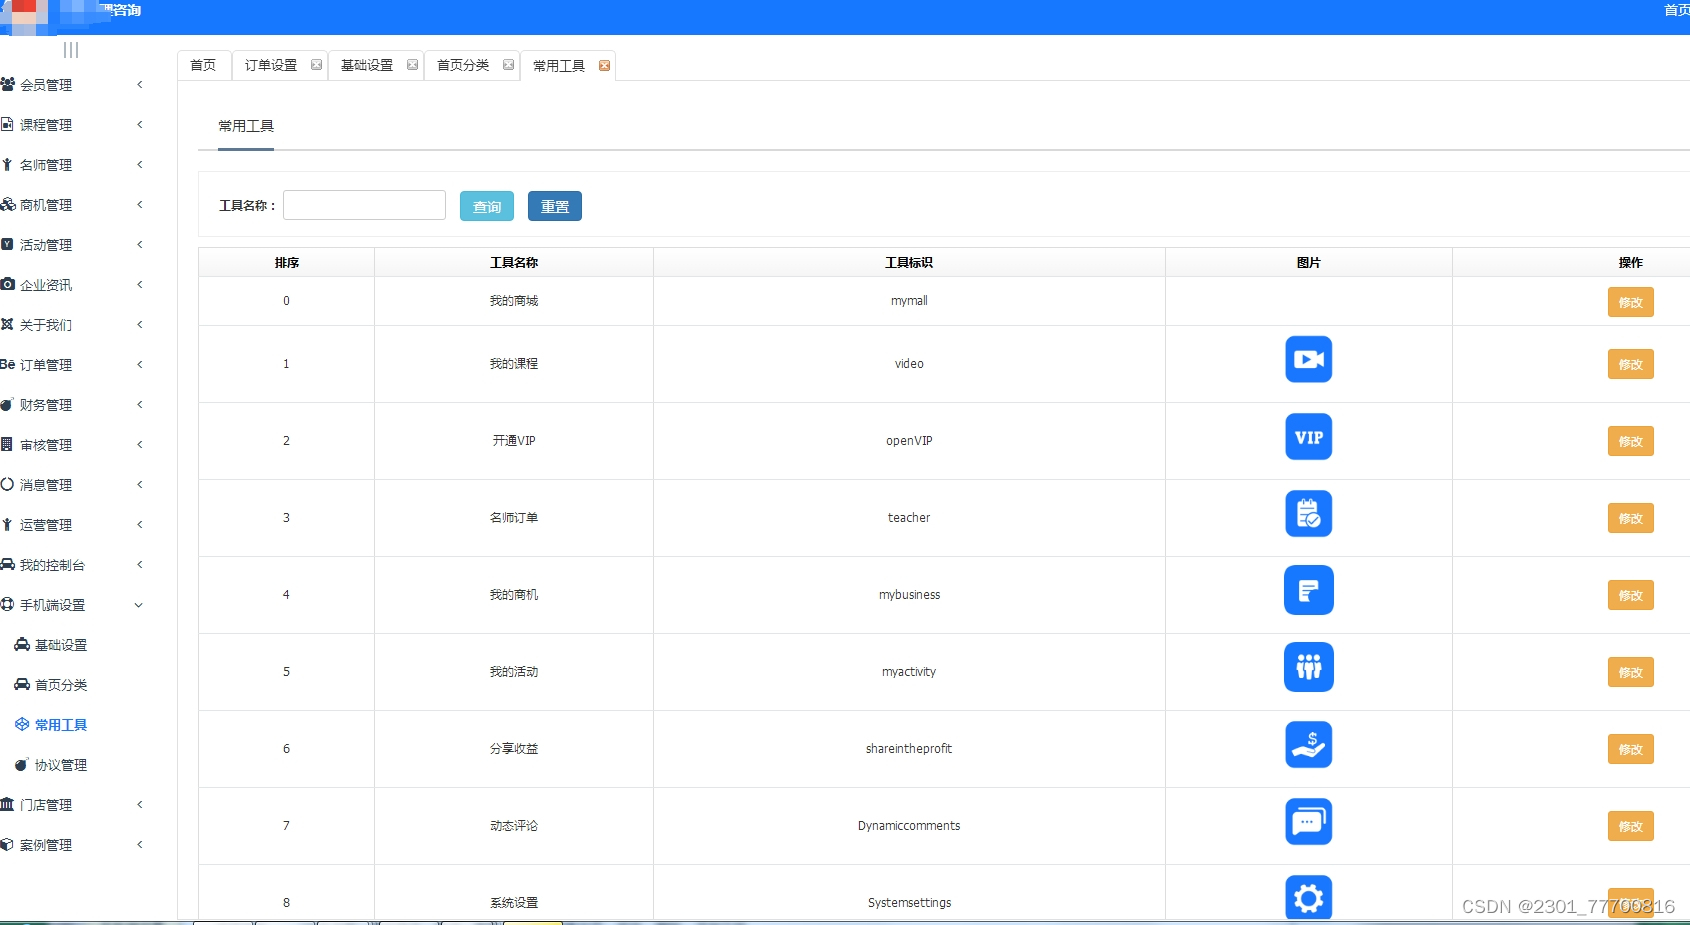The image size is (1690, 925).
Task: Click the Dynamiccomments identifier cell
Action: click(x=909, y=826)
